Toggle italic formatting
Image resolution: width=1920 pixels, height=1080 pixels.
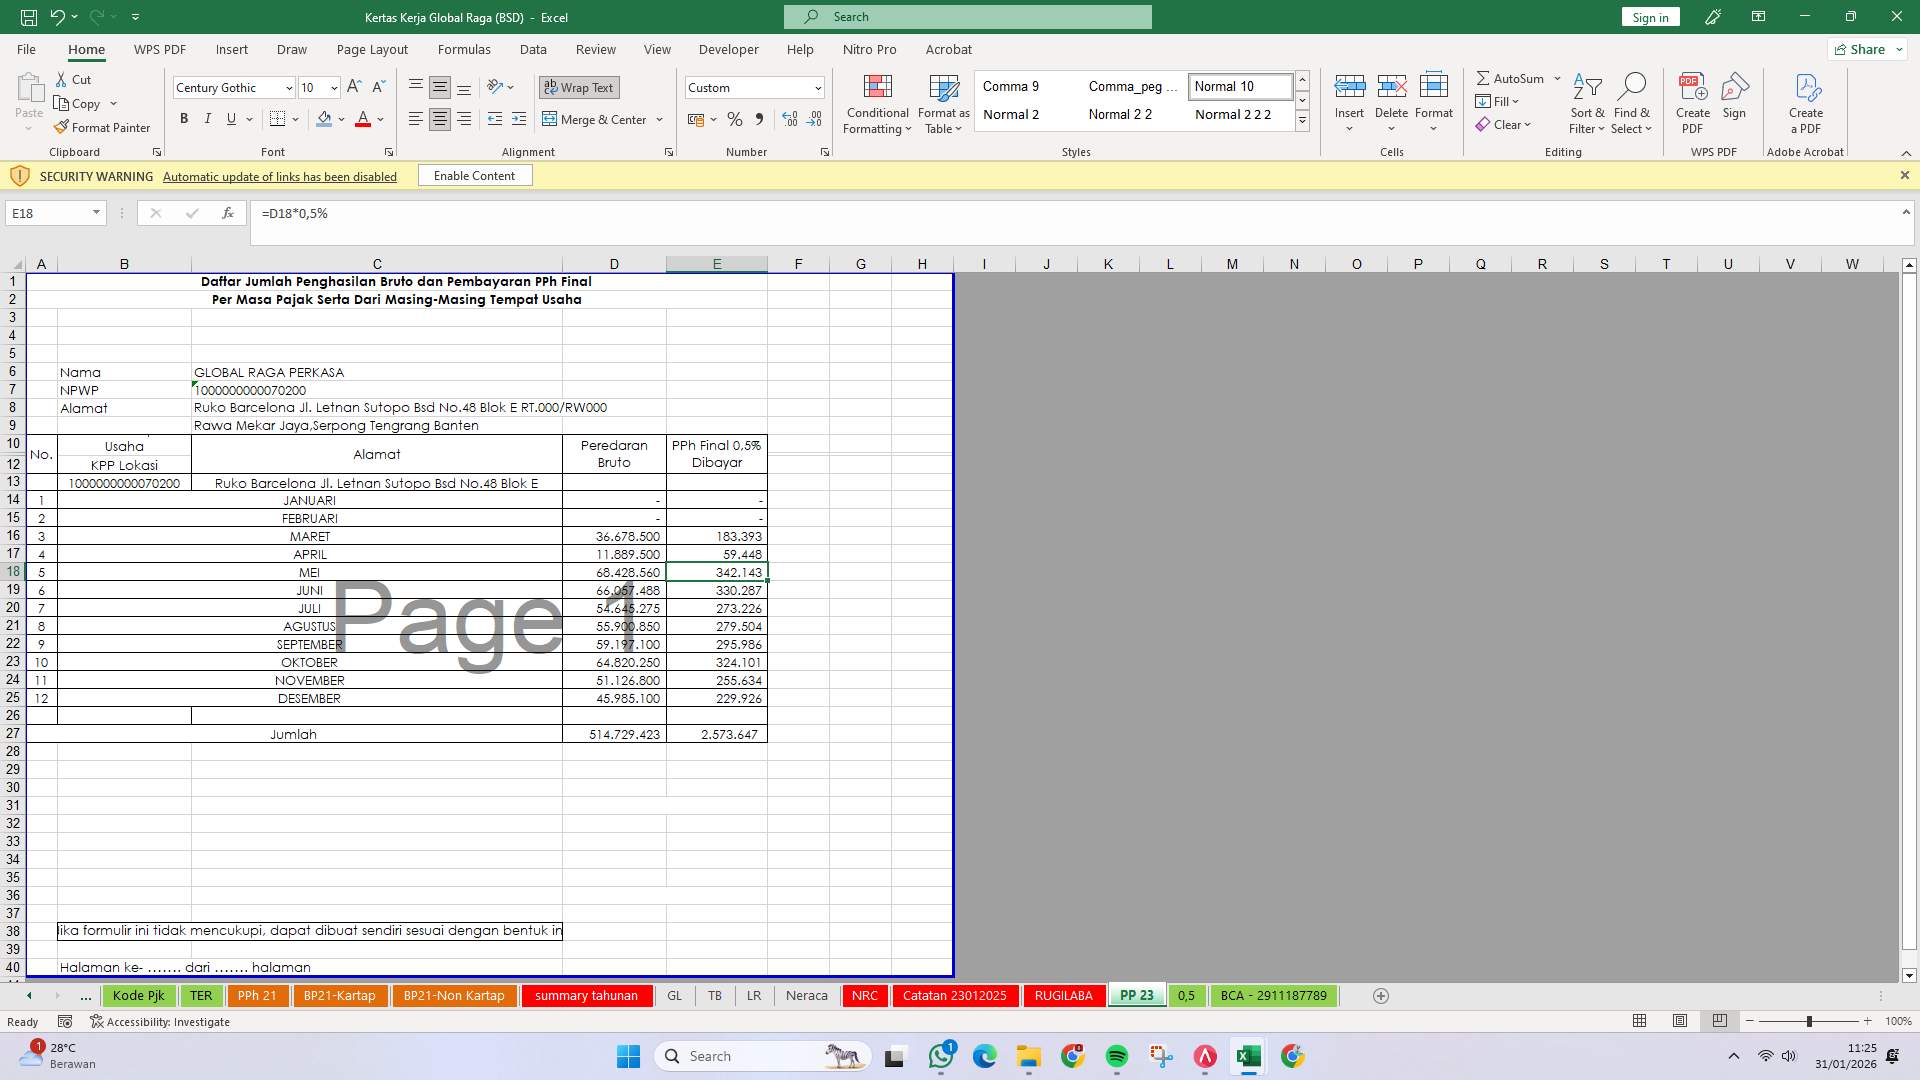(208, 118)
